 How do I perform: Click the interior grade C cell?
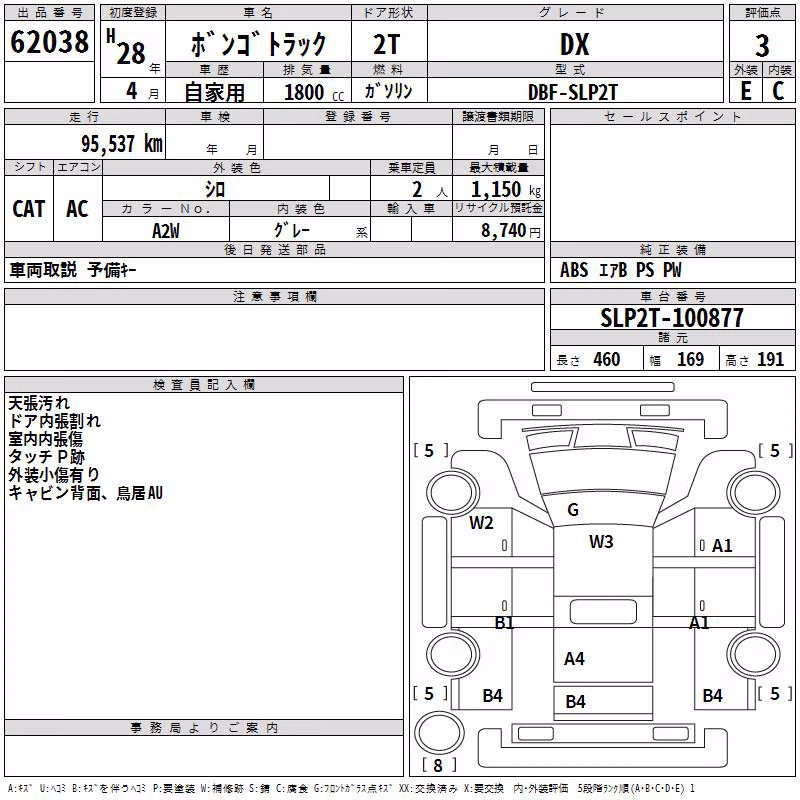click(x=779, y=91)
